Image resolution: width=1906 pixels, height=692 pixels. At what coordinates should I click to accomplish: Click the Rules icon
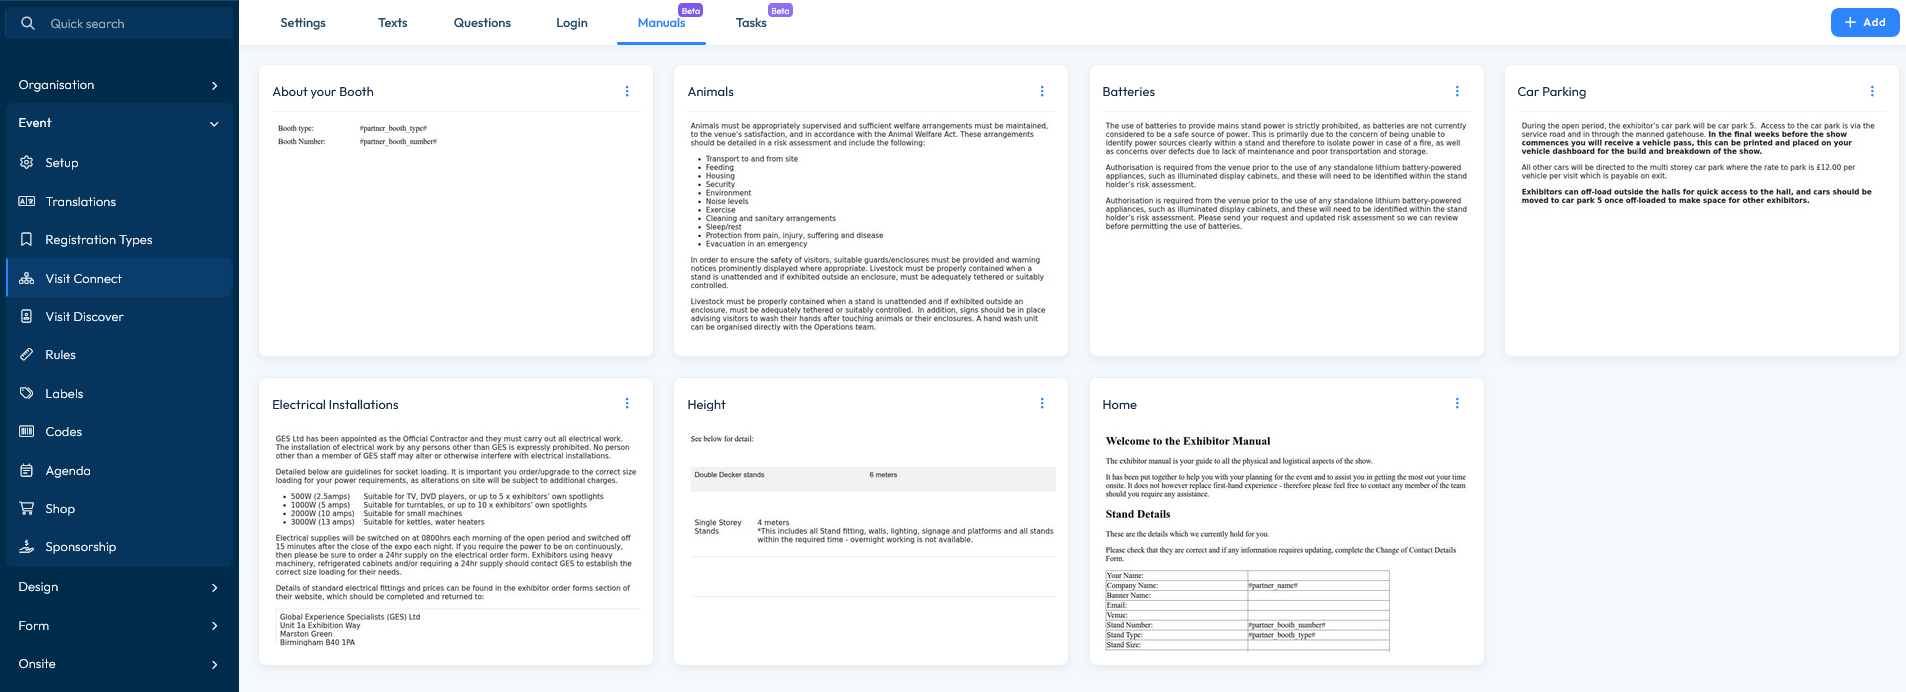27,355
